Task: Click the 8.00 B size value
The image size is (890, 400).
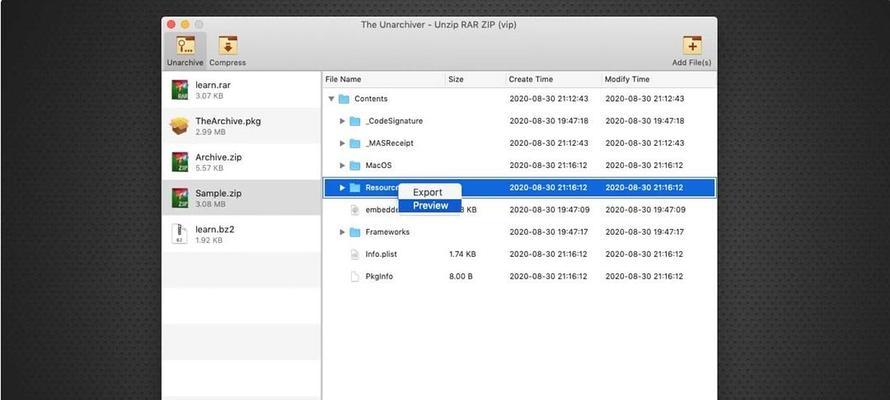Action: [461, 276]
